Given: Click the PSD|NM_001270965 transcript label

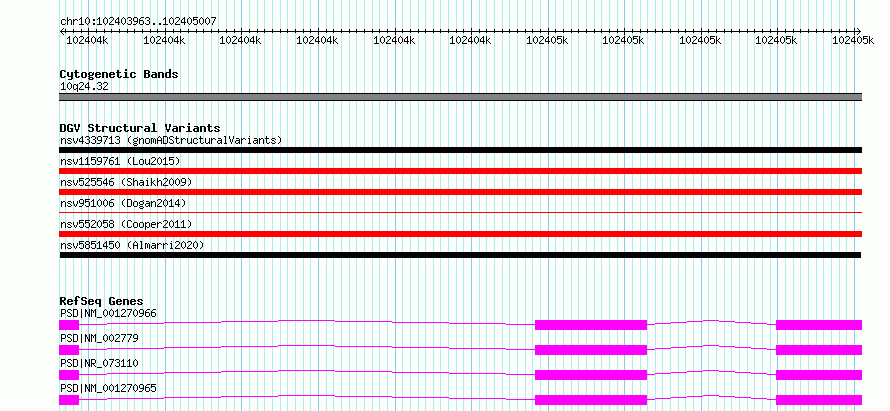Looking at the screenshot, I should (108, 388).
